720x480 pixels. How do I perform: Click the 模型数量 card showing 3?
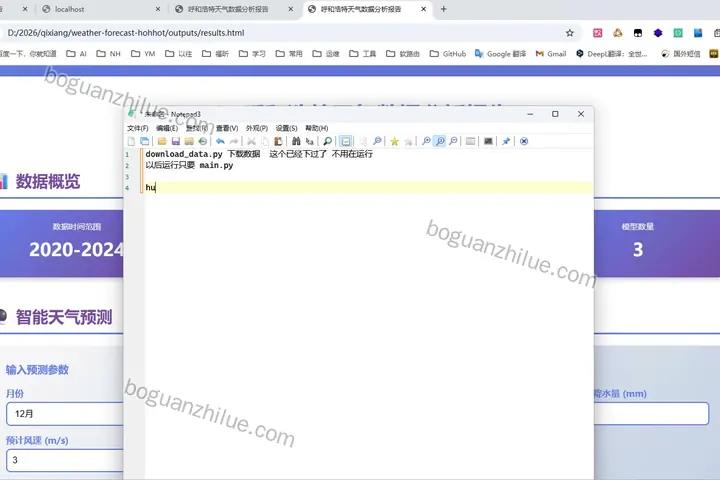[657, 243]
